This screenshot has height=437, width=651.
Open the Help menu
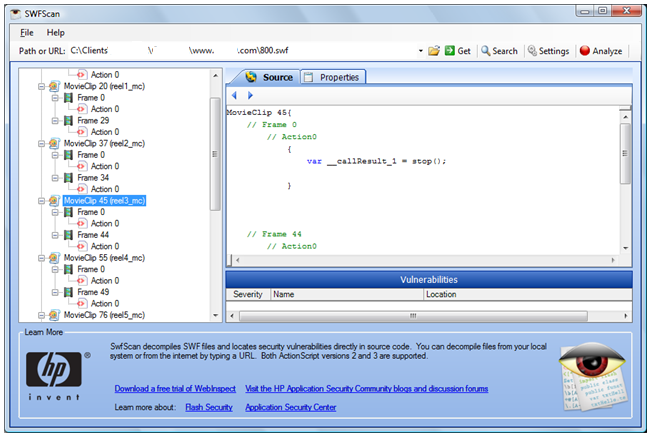click(56, 32)
